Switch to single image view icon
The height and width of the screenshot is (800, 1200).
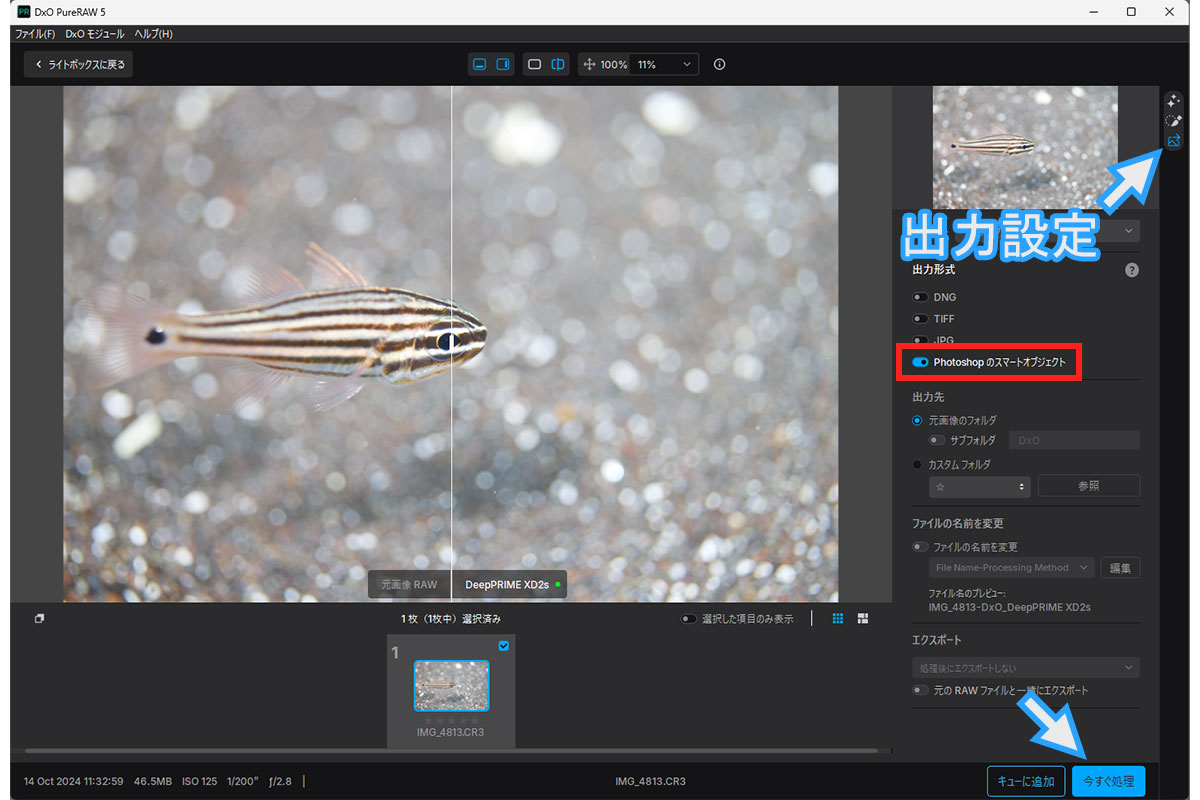[534, 64]
